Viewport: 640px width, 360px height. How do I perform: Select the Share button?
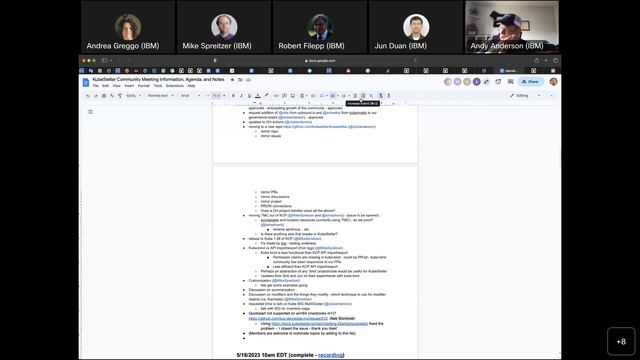(x=531, y=82)
